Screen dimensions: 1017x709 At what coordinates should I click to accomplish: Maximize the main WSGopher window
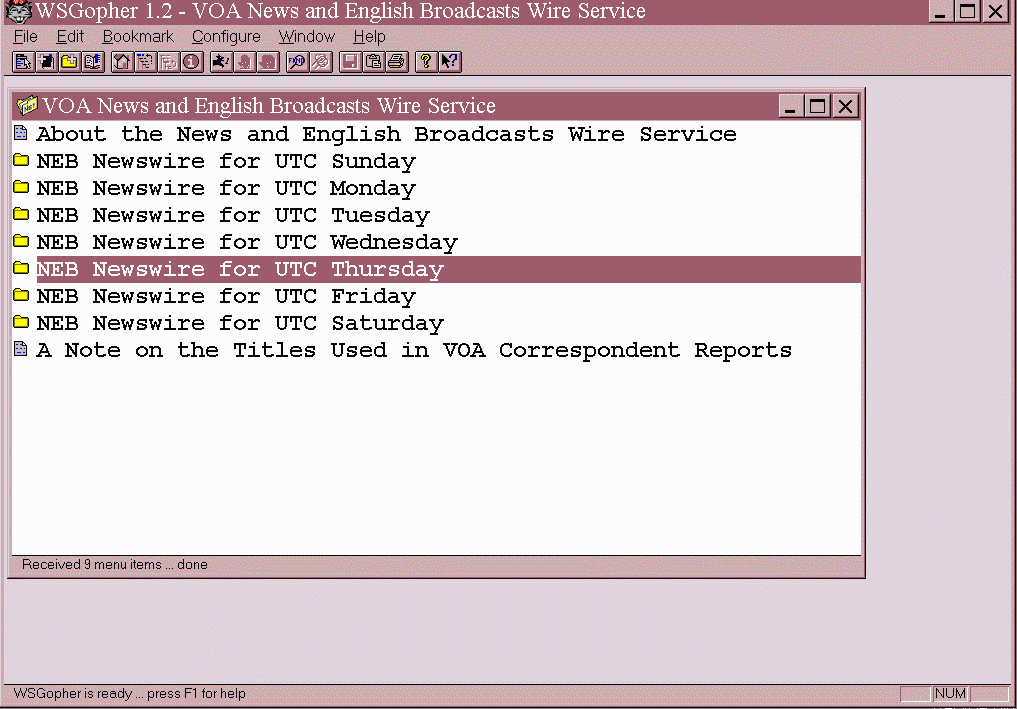[967, 12]
